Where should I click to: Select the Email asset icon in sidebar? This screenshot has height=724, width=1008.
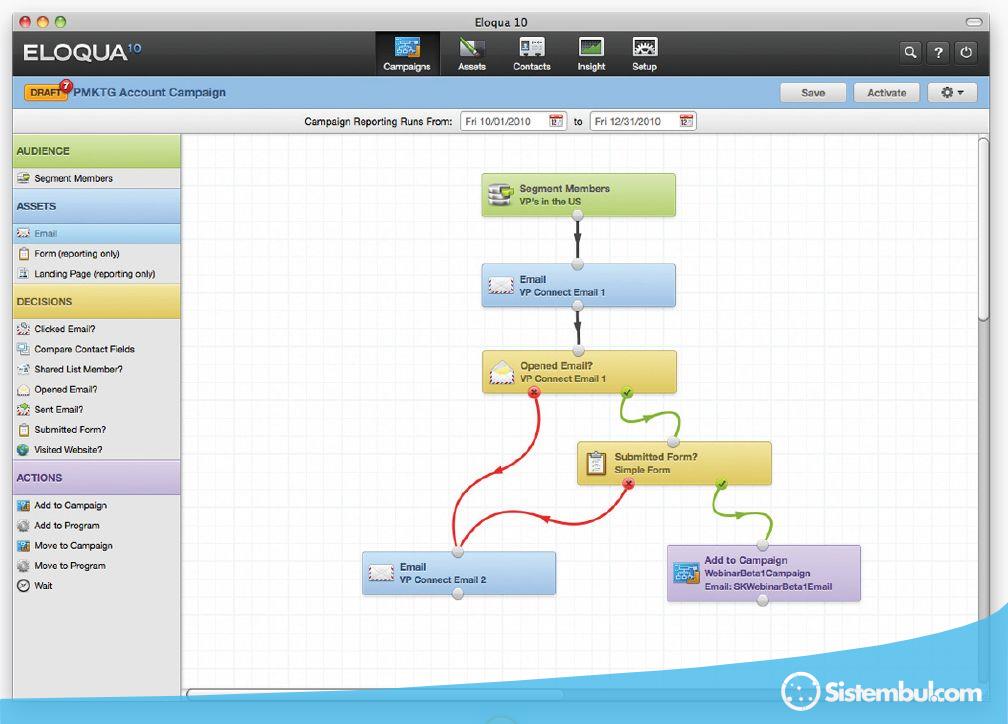point(23,233)
